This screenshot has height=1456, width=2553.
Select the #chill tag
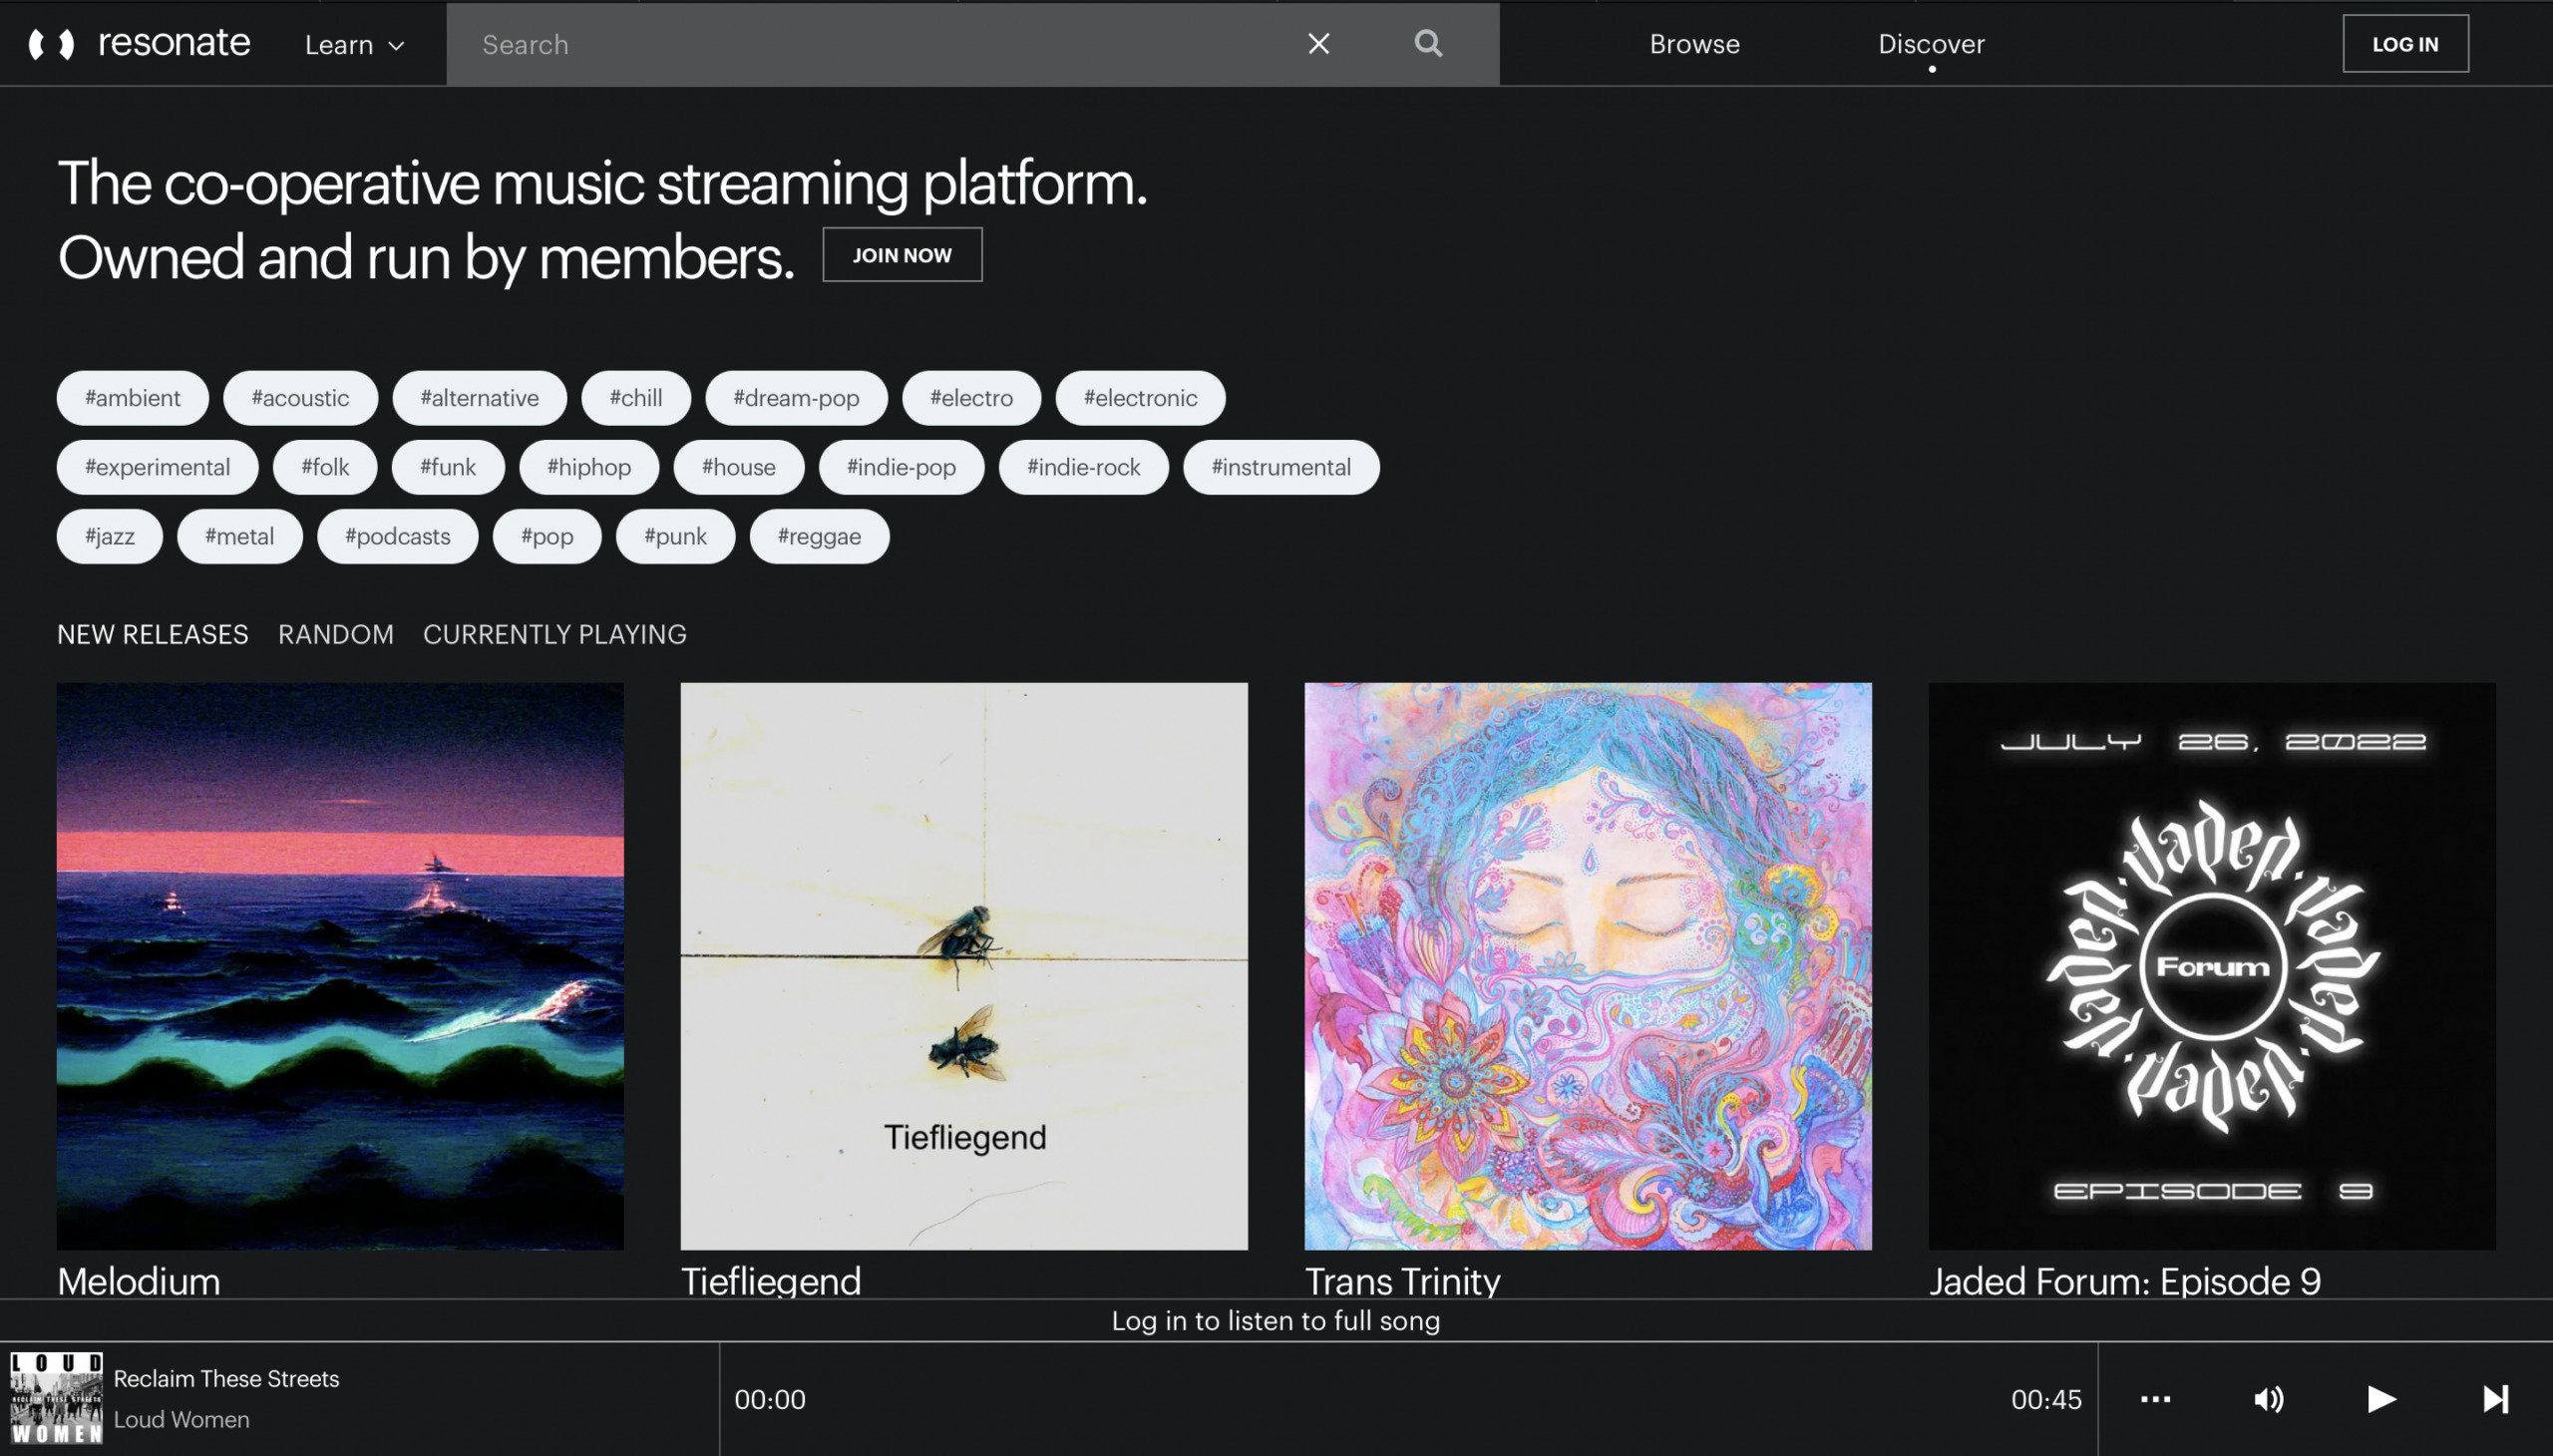[636, 398]
